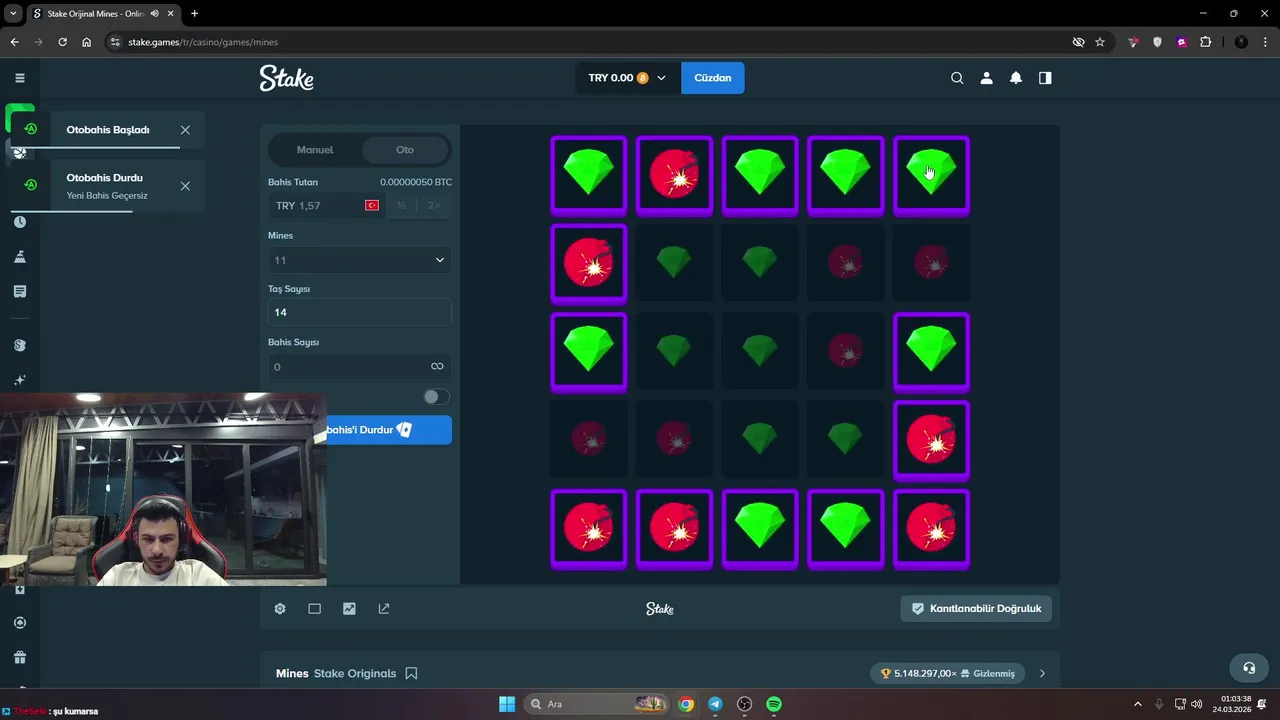
Task: Open live support headset button
Action: tap(1249, 667)
